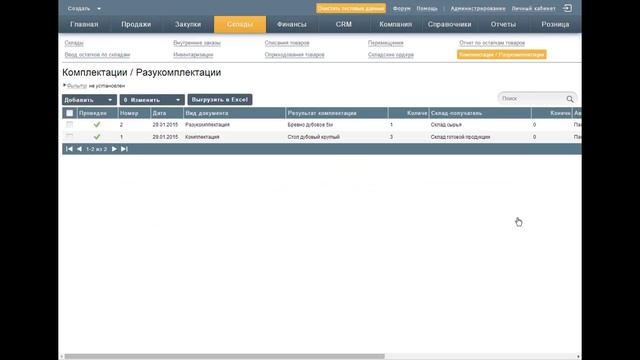Open Ввод остатков по складам link
The height and width of the screenshot is (360, 640).
pyautogui.click(x=97, y=55)
